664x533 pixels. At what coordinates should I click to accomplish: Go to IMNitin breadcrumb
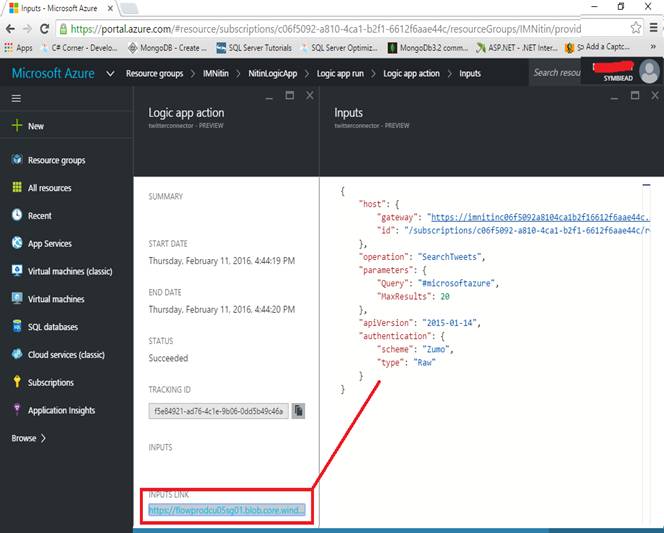tap(216, 74)
